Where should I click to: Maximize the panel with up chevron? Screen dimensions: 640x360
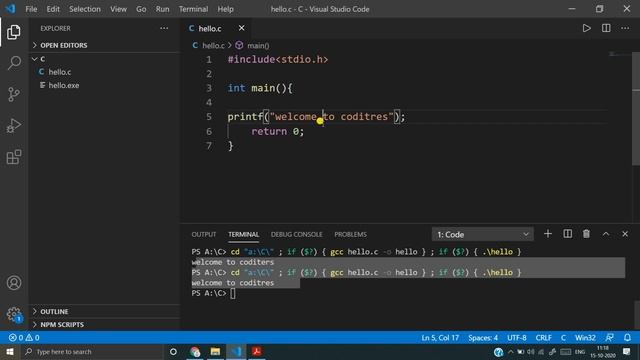coord(606,234)
